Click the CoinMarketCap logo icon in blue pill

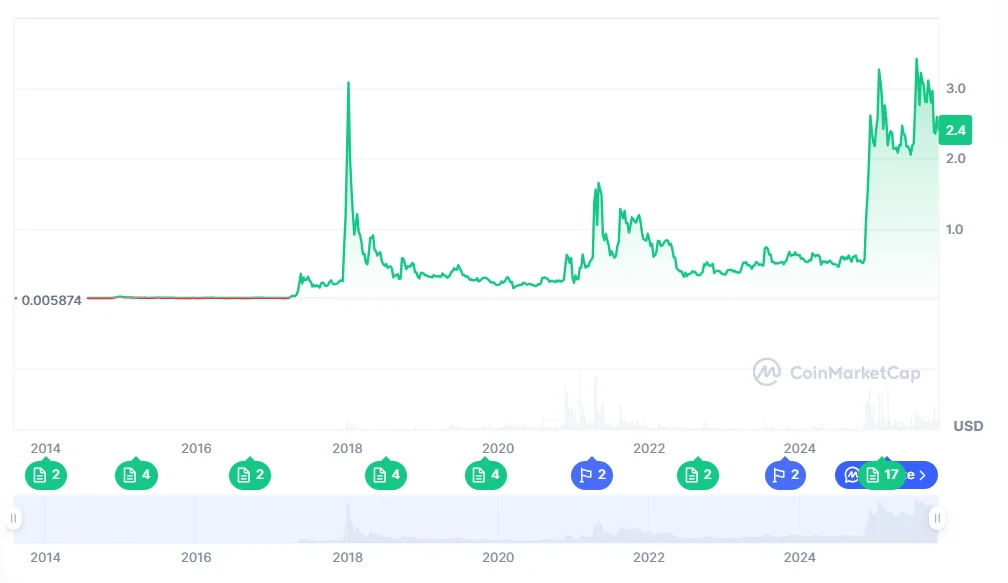coord(849,475)
